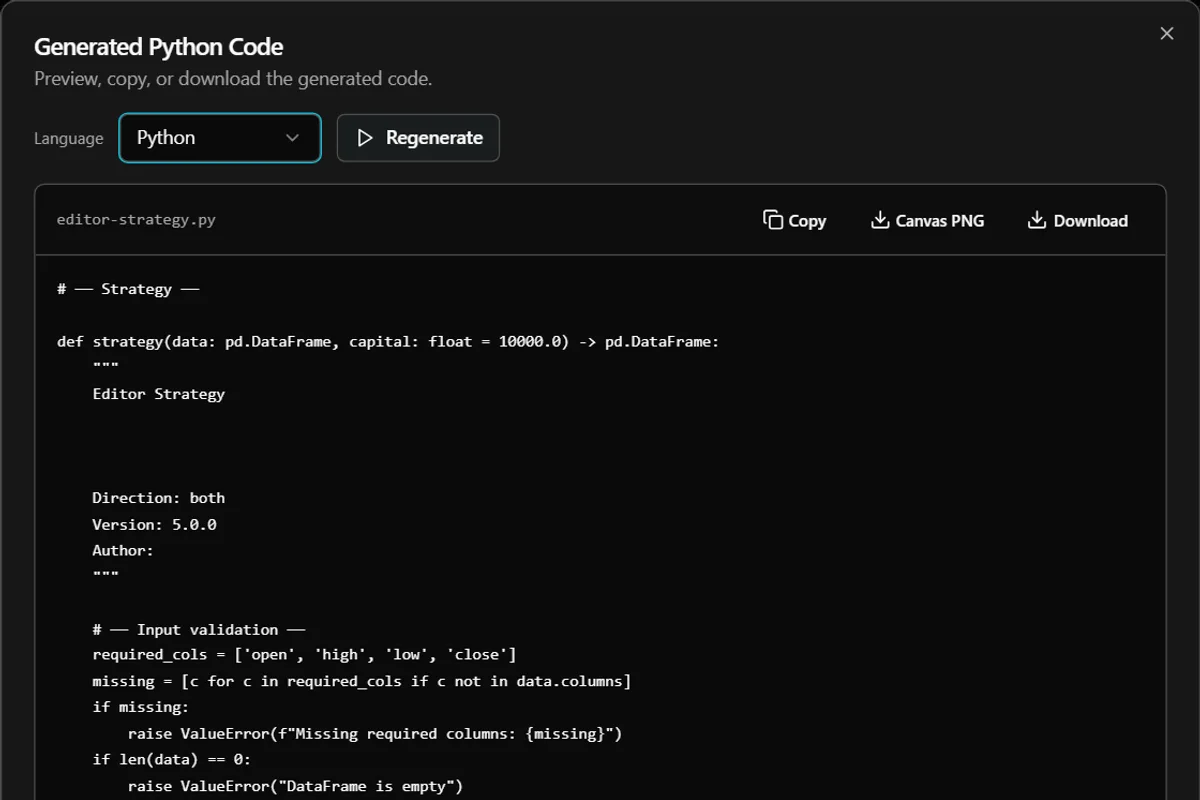The width and height of the screenshot is (1200, 800).
Task: Click the 'Missing required columns' raise line
Action: 375,733
